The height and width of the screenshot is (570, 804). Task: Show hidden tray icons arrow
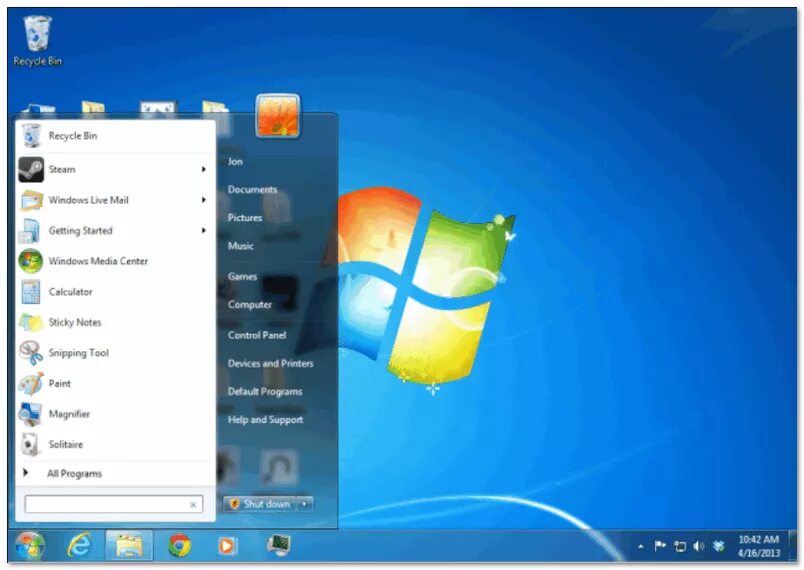point(641,547)
